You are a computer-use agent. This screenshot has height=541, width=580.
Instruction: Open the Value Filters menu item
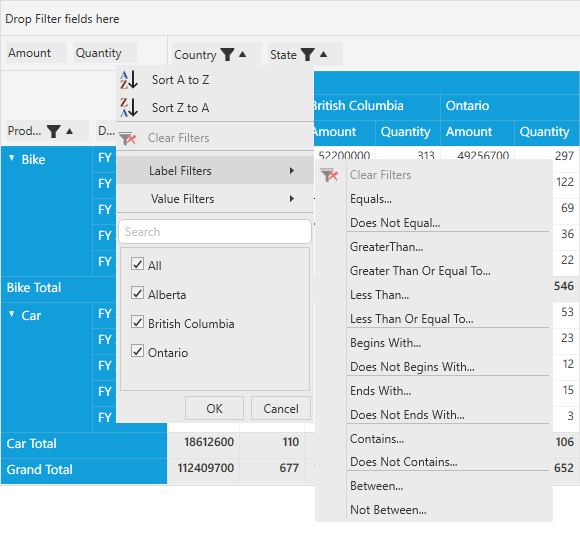(x=215, y=199)
